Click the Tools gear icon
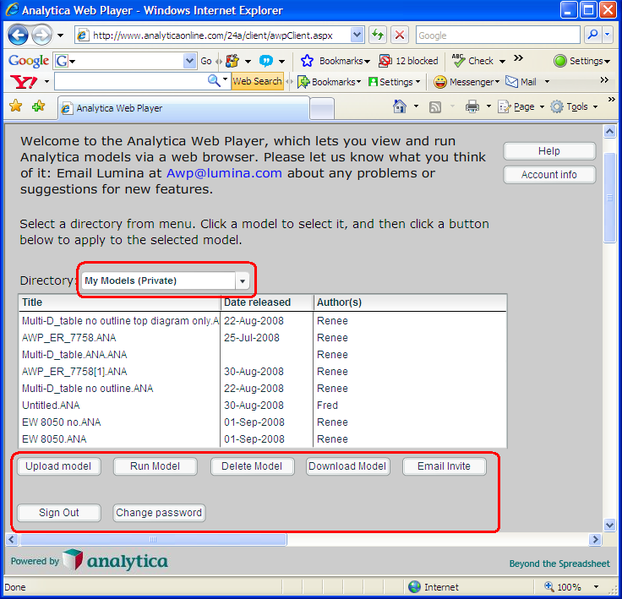 click(x=557, y=107)
